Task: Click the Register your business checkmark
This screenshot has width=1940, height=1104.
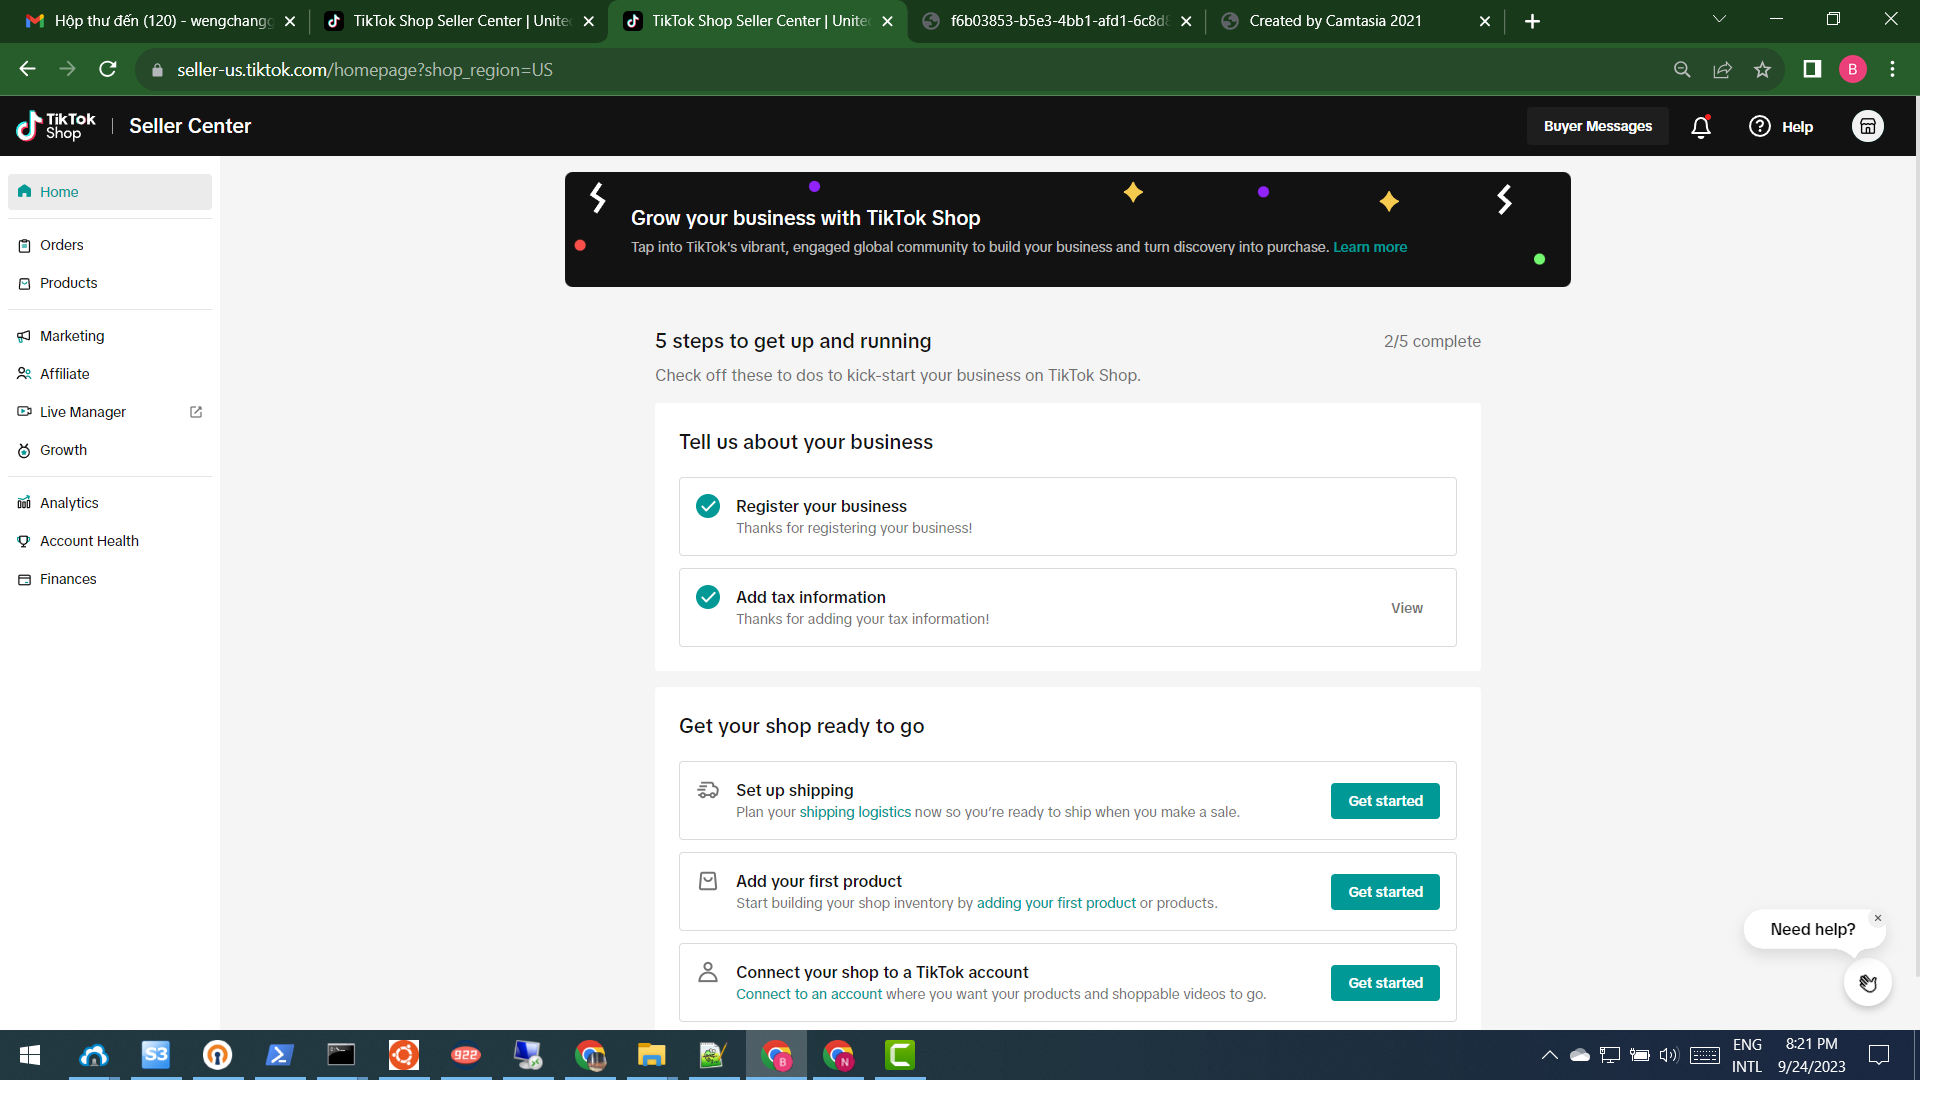Action: 708,506
